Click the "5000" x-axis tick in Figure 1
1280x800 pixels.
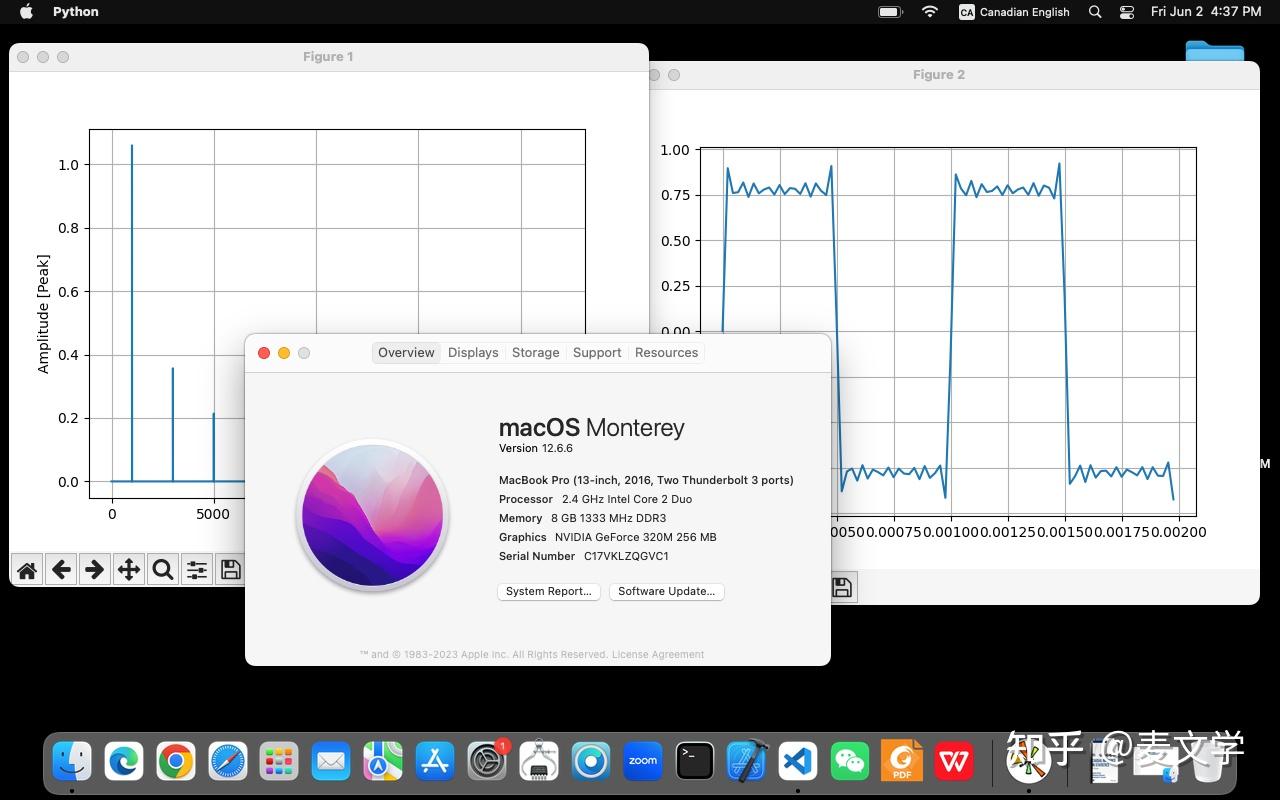point(213,515)
